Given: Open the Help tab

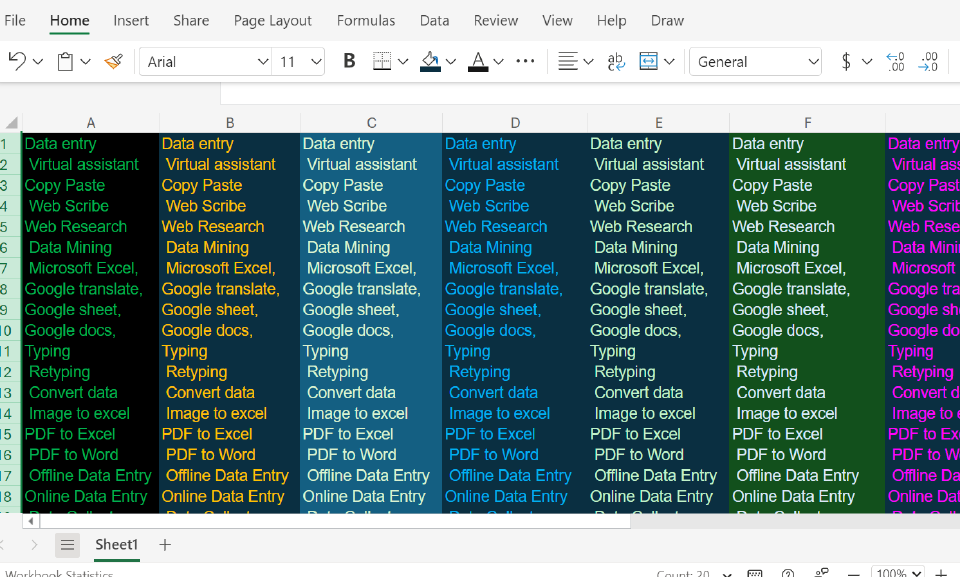Looking at the screenshot, I should click(x=612, y=20).
